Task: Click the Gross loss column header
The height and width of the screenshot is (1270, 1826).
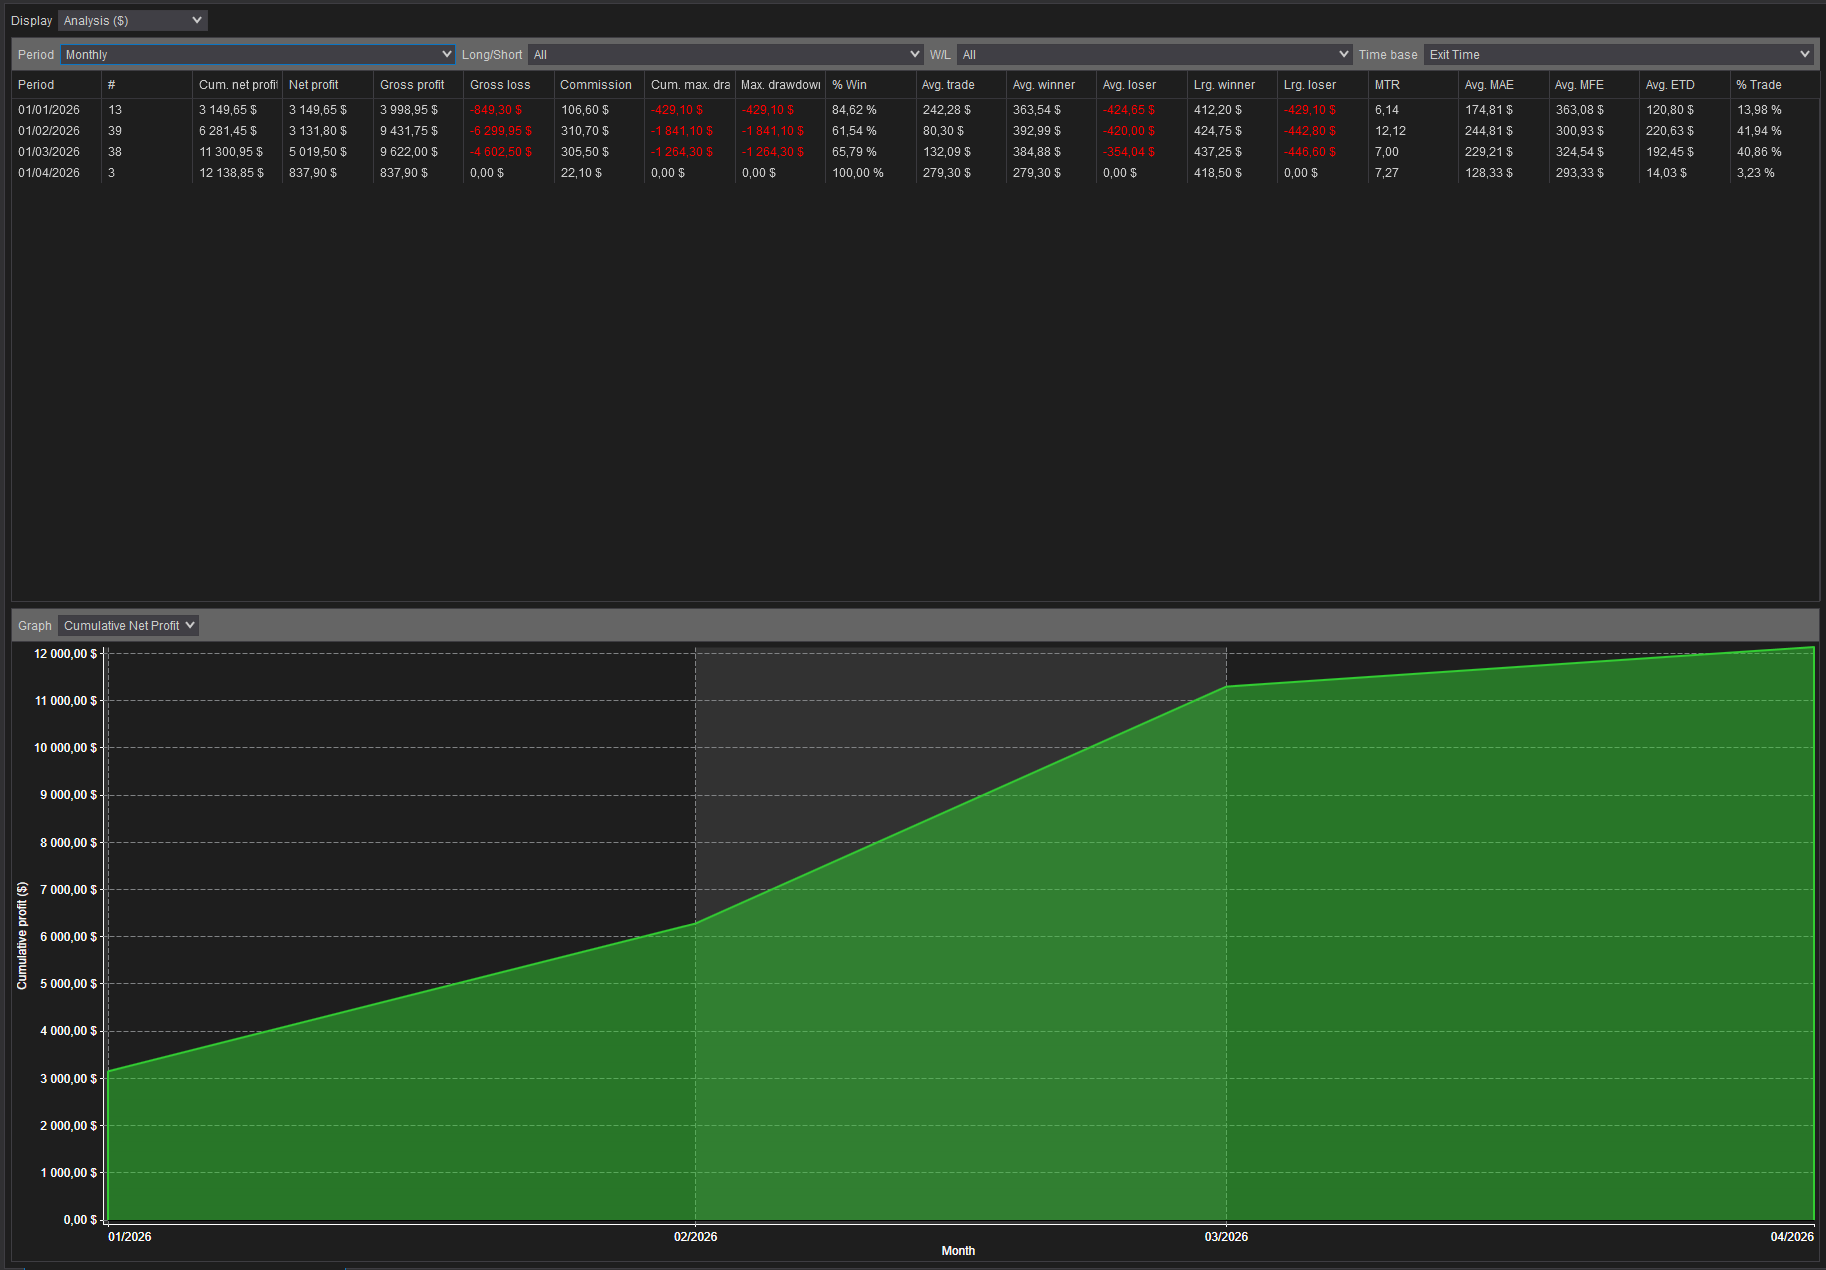Action: [500, 85]
